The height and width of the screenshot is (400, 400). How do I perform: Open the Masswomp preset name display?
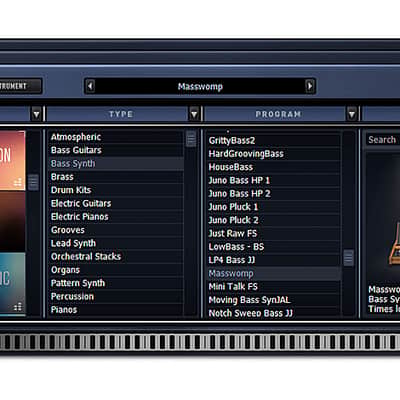point(200,87)
